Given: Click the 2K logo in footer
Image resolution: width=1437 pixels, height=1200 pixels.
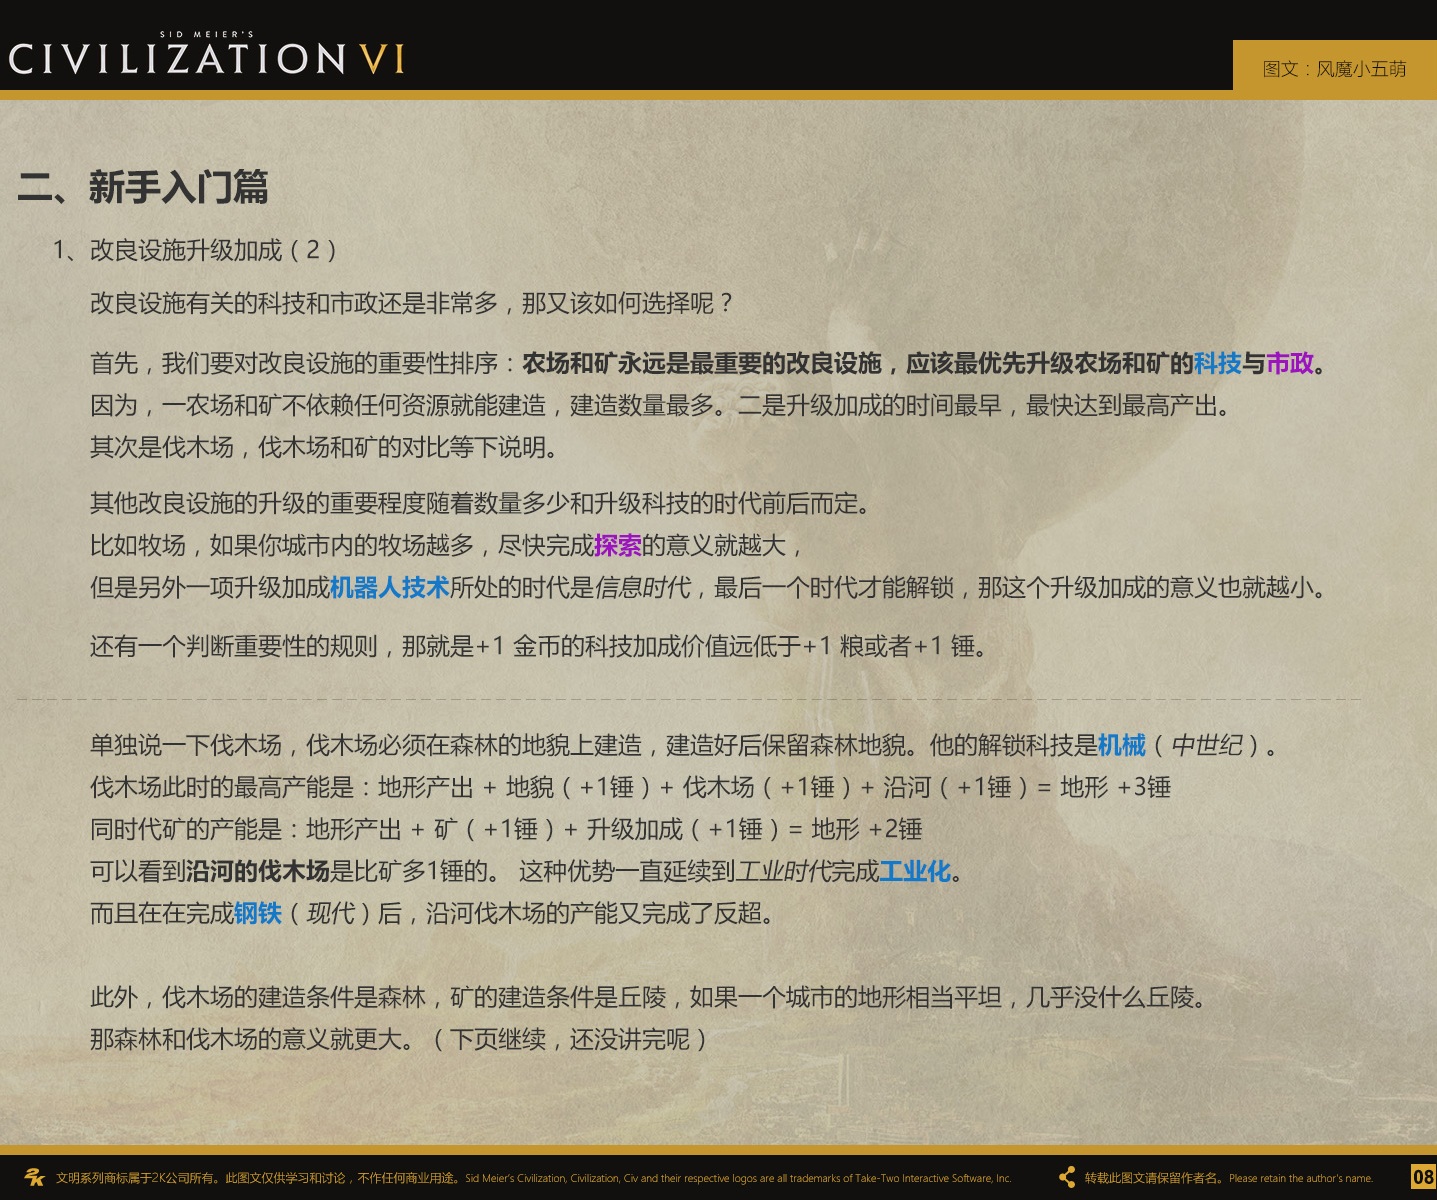Looking at the screenshot, I should [x=34, y=1177].
